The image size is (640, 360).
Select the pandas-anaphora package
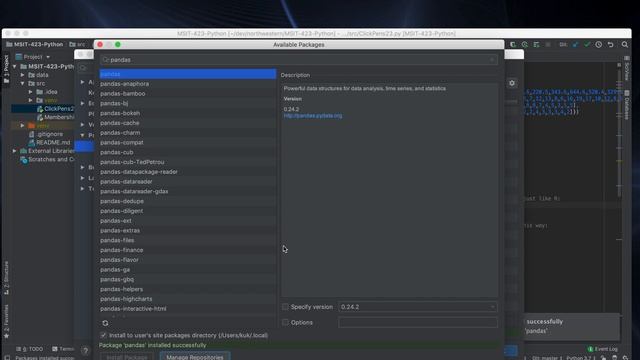pos(188,84)
